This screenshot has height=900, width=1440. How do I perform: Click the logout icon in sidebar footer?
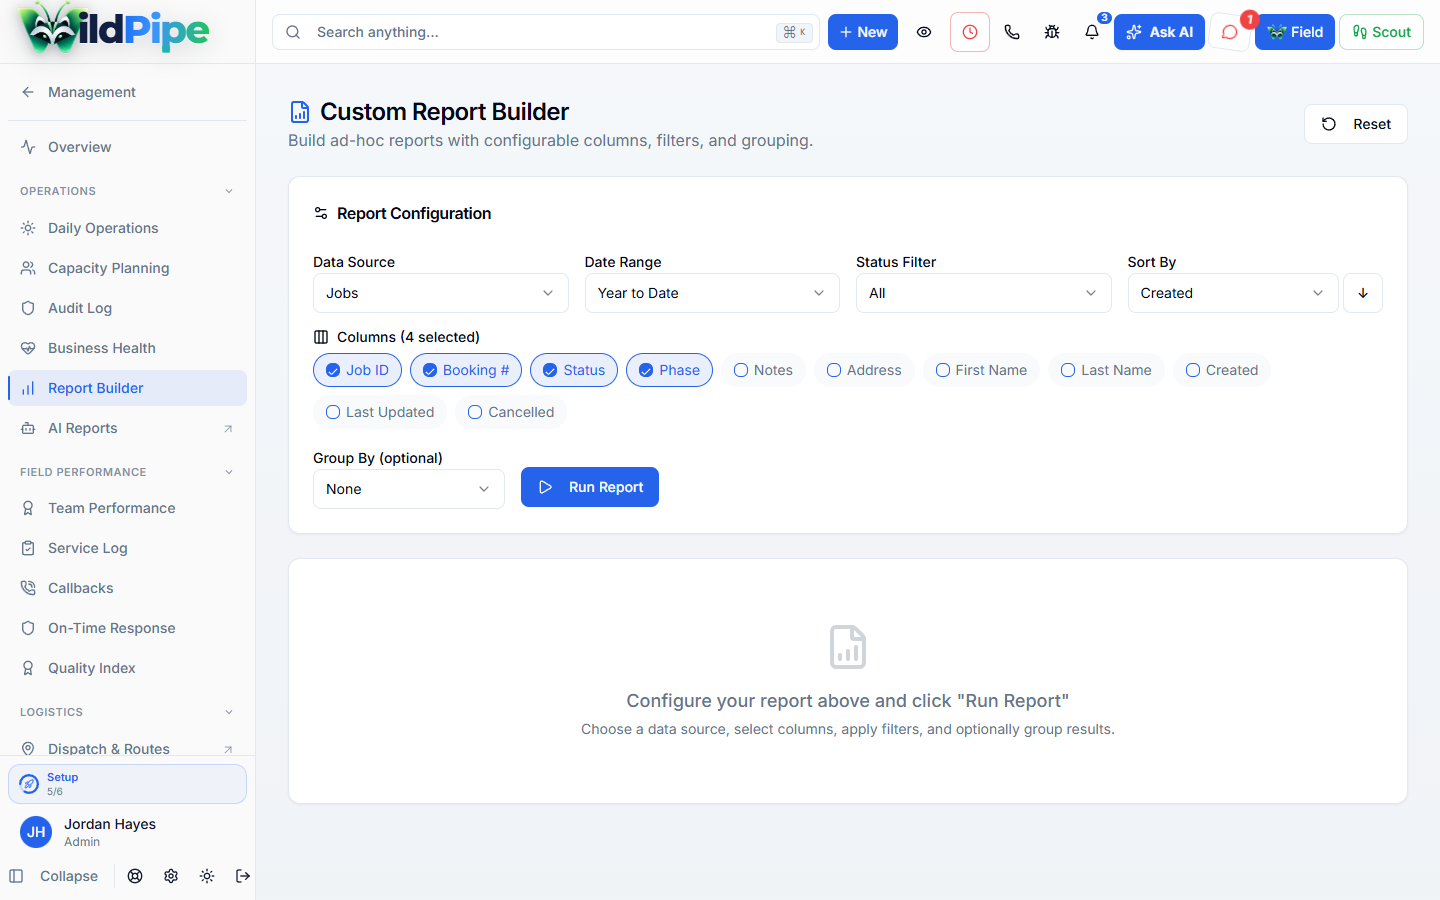point(243,876)
